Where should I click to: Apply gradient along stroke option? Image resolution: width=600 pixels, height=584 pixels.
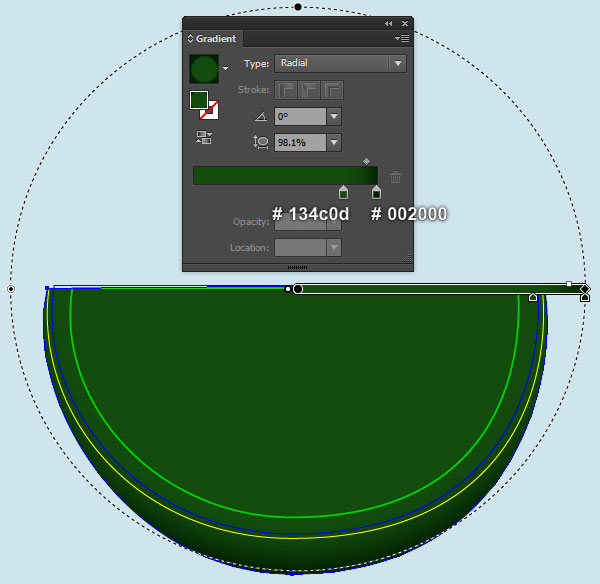pyautogui.click(x=309, y=90)
